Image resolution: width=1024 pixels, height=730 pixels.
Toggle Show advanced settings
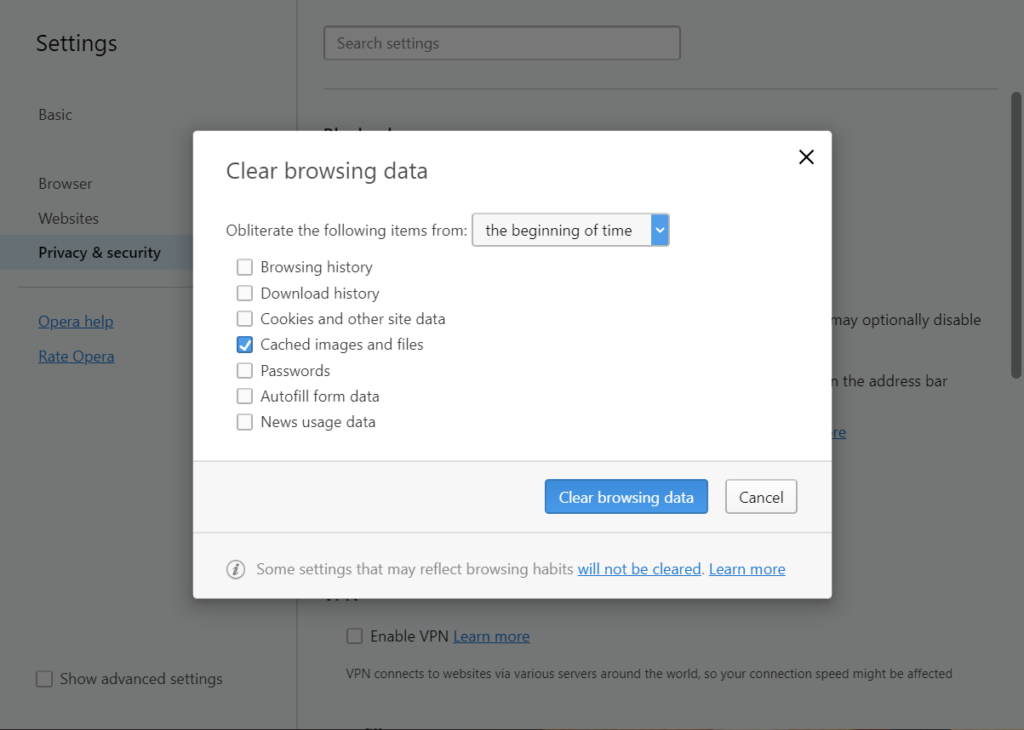point(44,679)
